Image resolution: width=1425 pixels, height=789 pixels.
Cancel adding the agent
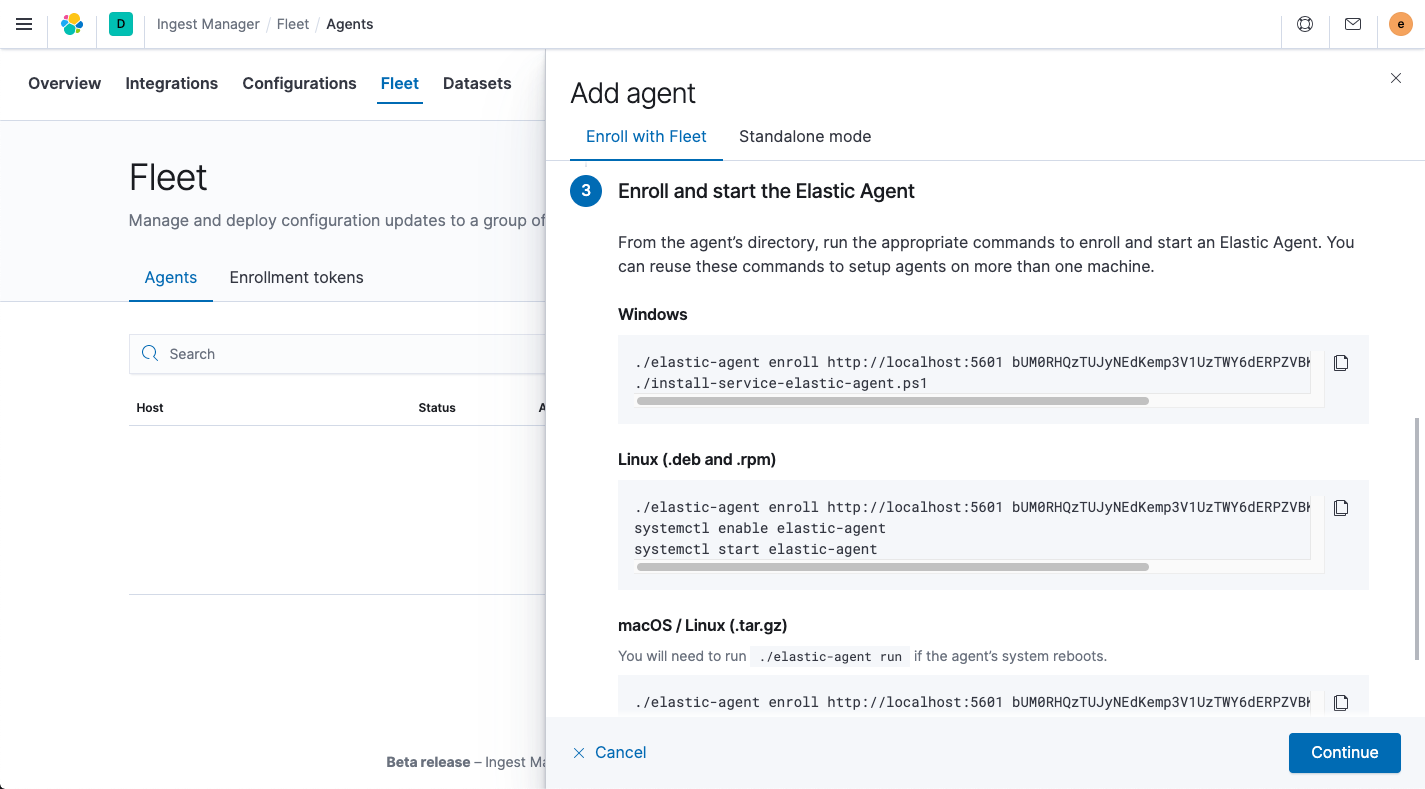coord(609,752)
